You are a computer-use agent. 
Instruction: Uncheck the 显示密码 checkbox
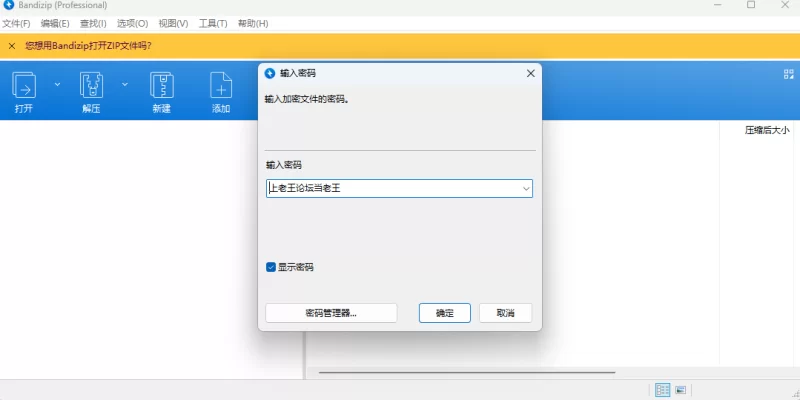pos(271,267)
